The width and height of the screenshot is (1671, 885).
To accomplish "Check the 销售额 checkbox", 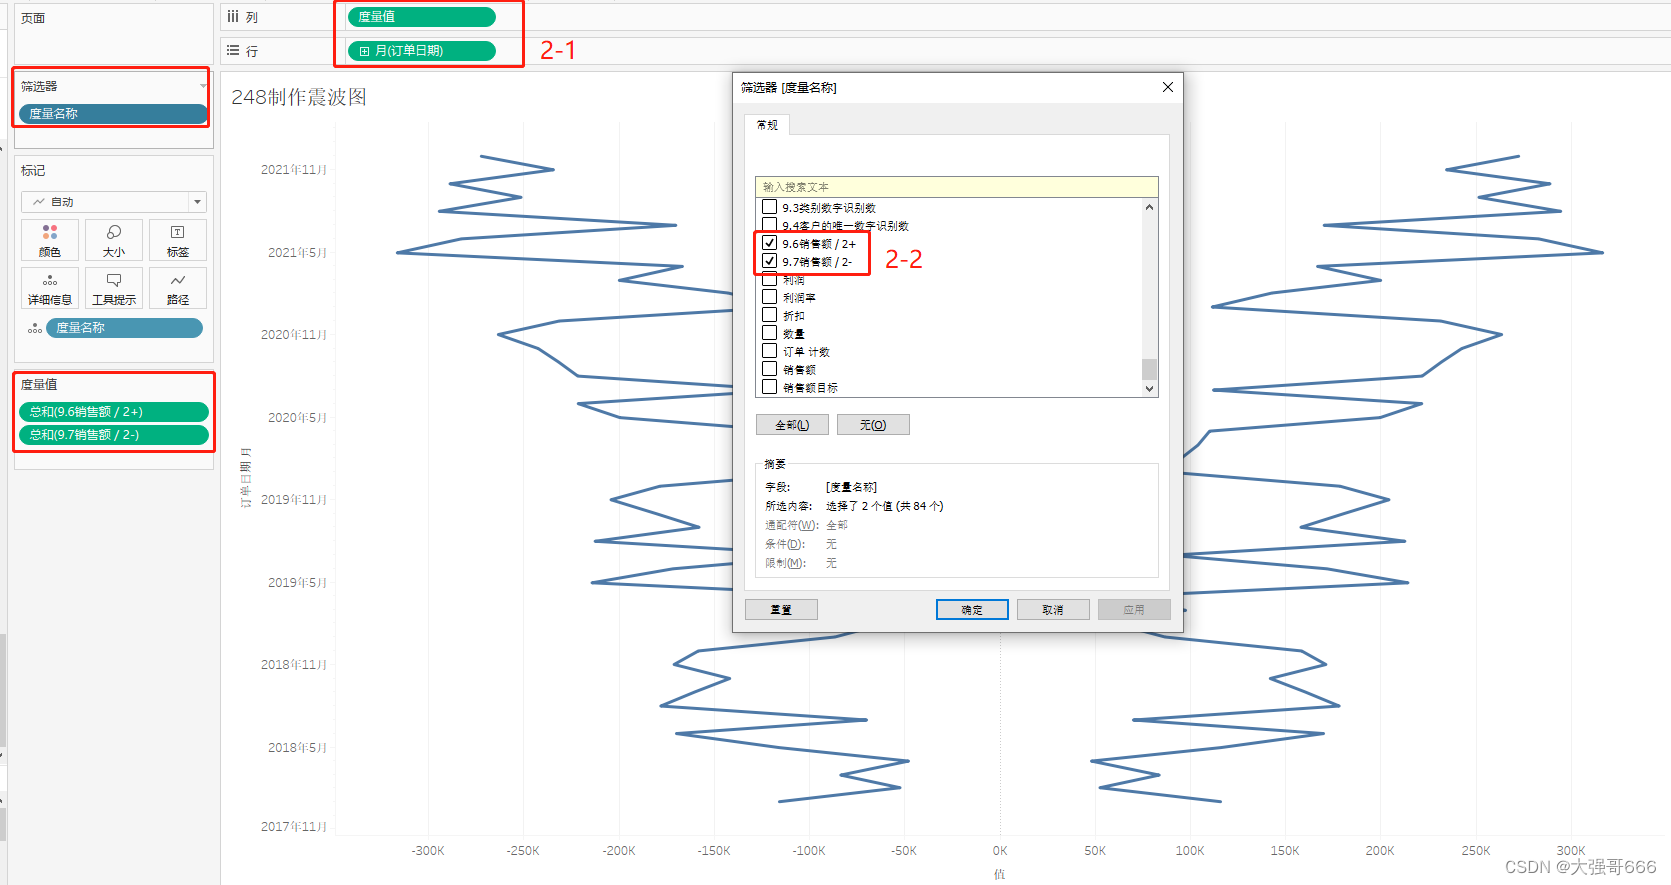I will point(770,369).
